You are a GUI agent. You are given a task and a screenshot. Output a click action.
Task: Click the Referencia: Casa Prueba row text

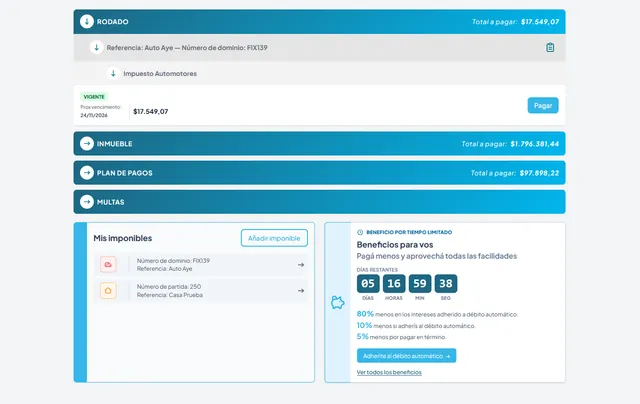[x=170, y=295]
